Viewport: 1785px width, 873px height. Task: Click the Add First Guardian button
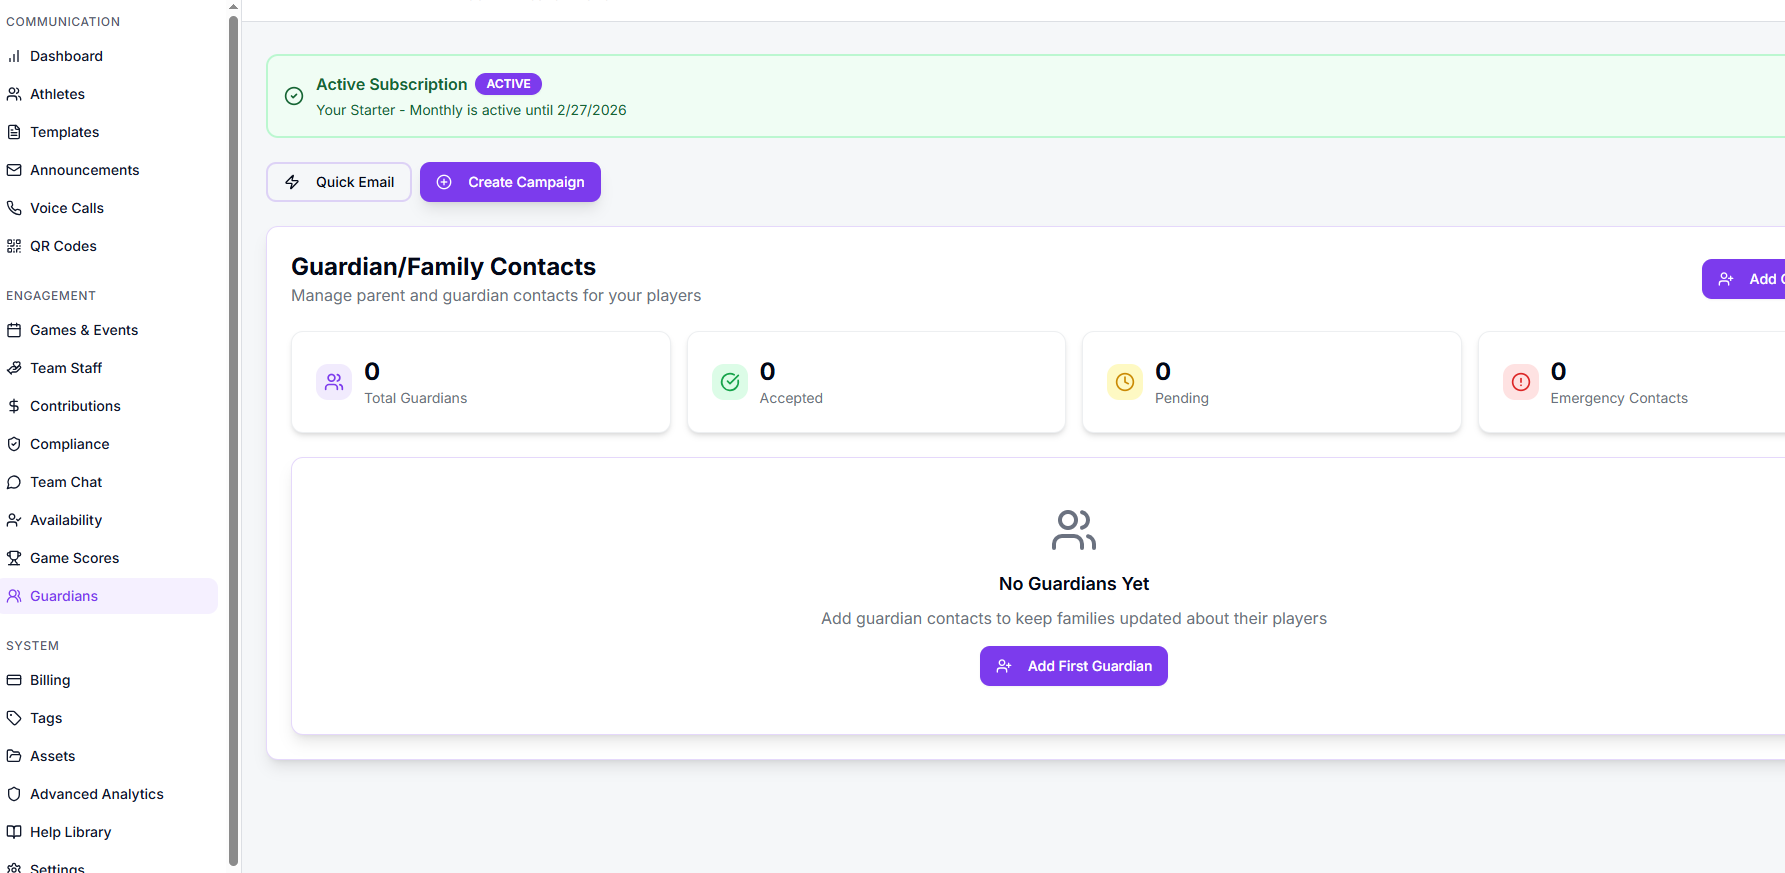[1074, 666]
